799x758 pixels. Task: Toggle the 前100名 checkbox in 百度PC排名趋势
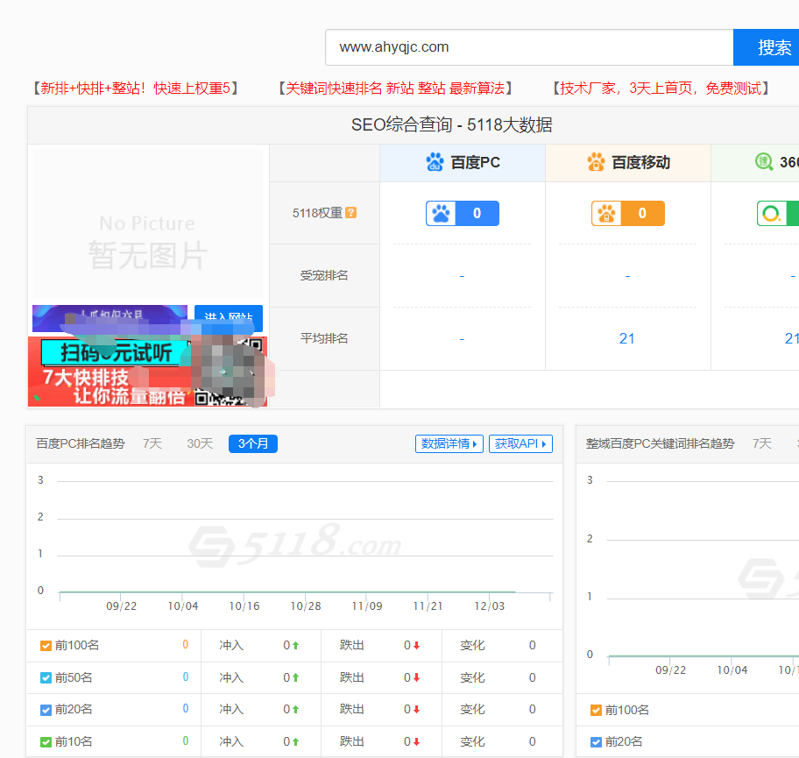pos(46,645)
